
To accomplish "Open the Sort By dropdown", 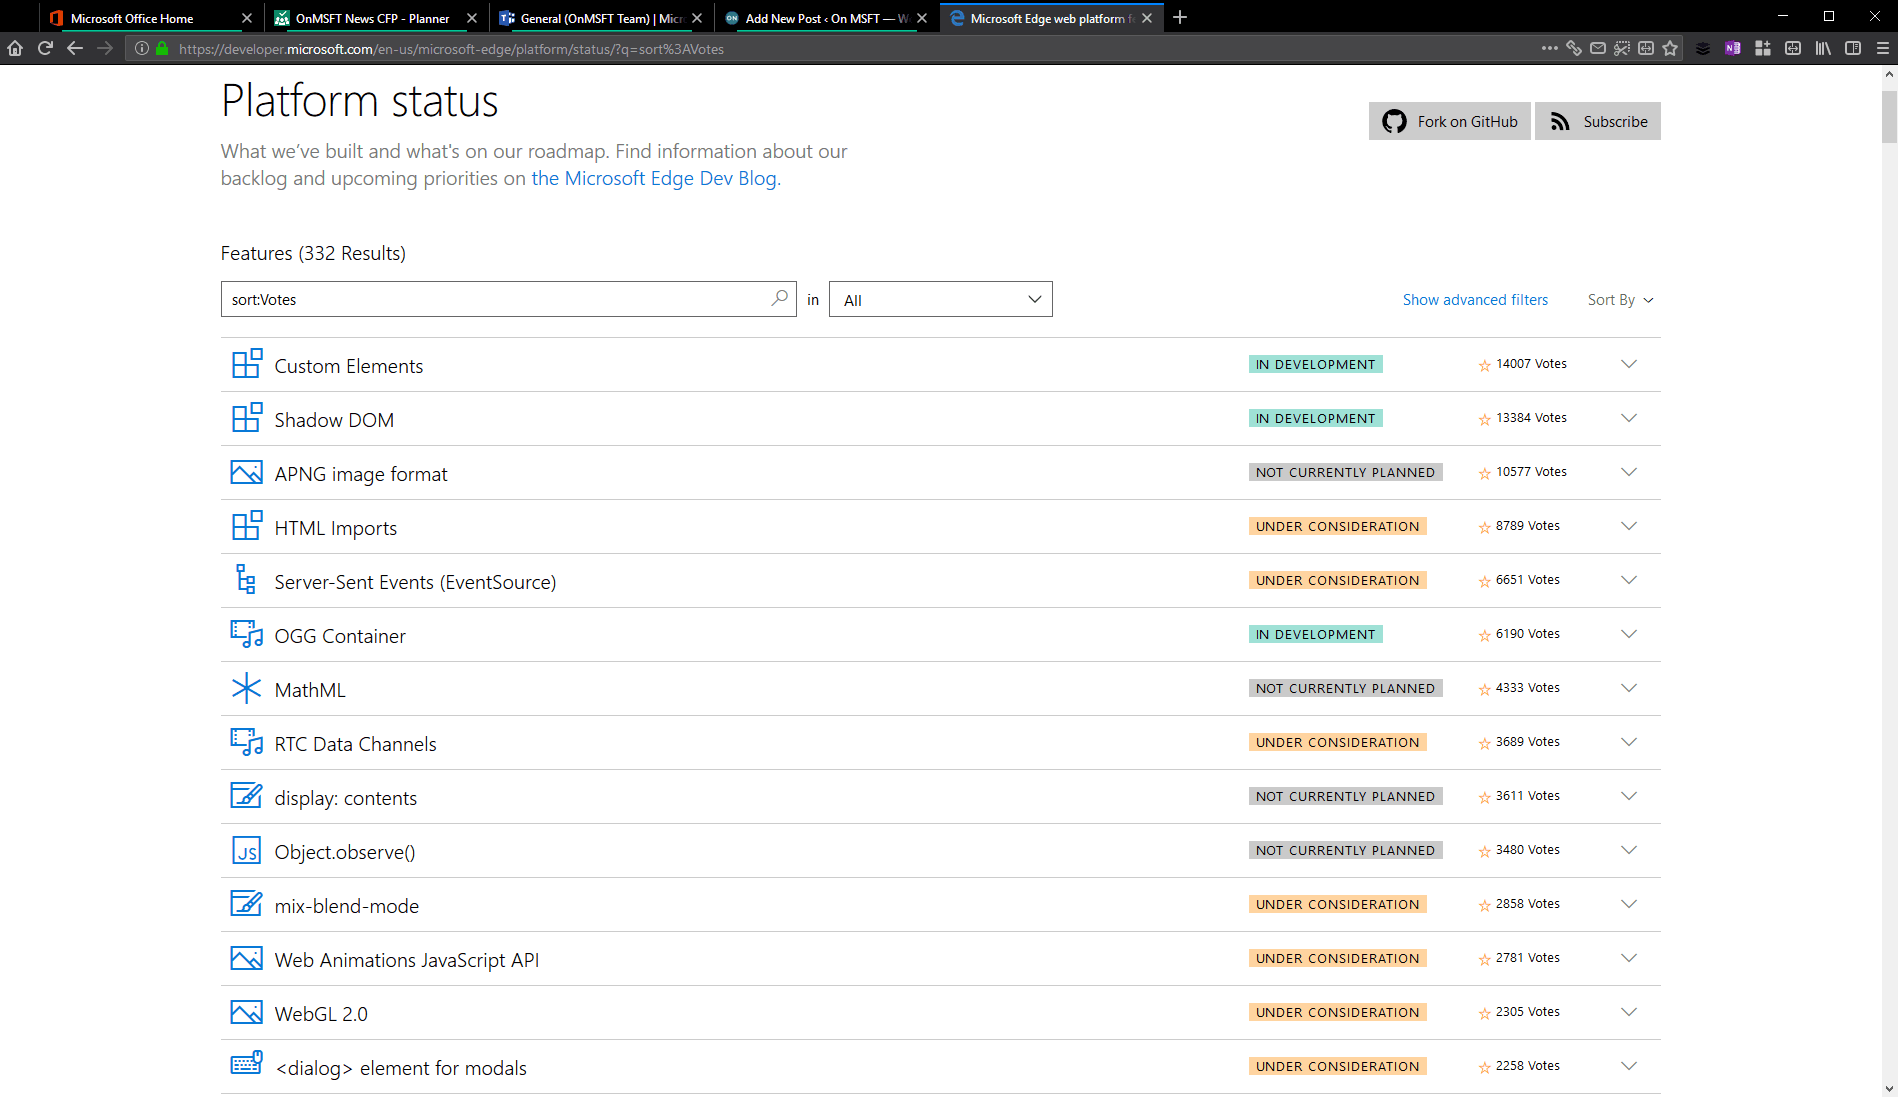I will click(1620, 300).
